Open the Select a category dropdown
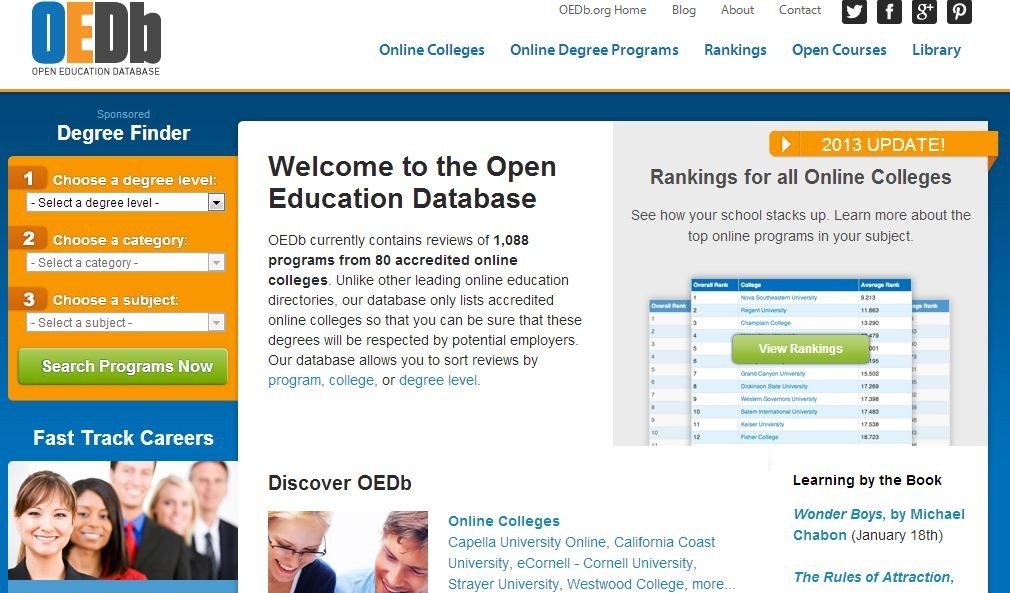1010x593 pixels. [126, 263]
